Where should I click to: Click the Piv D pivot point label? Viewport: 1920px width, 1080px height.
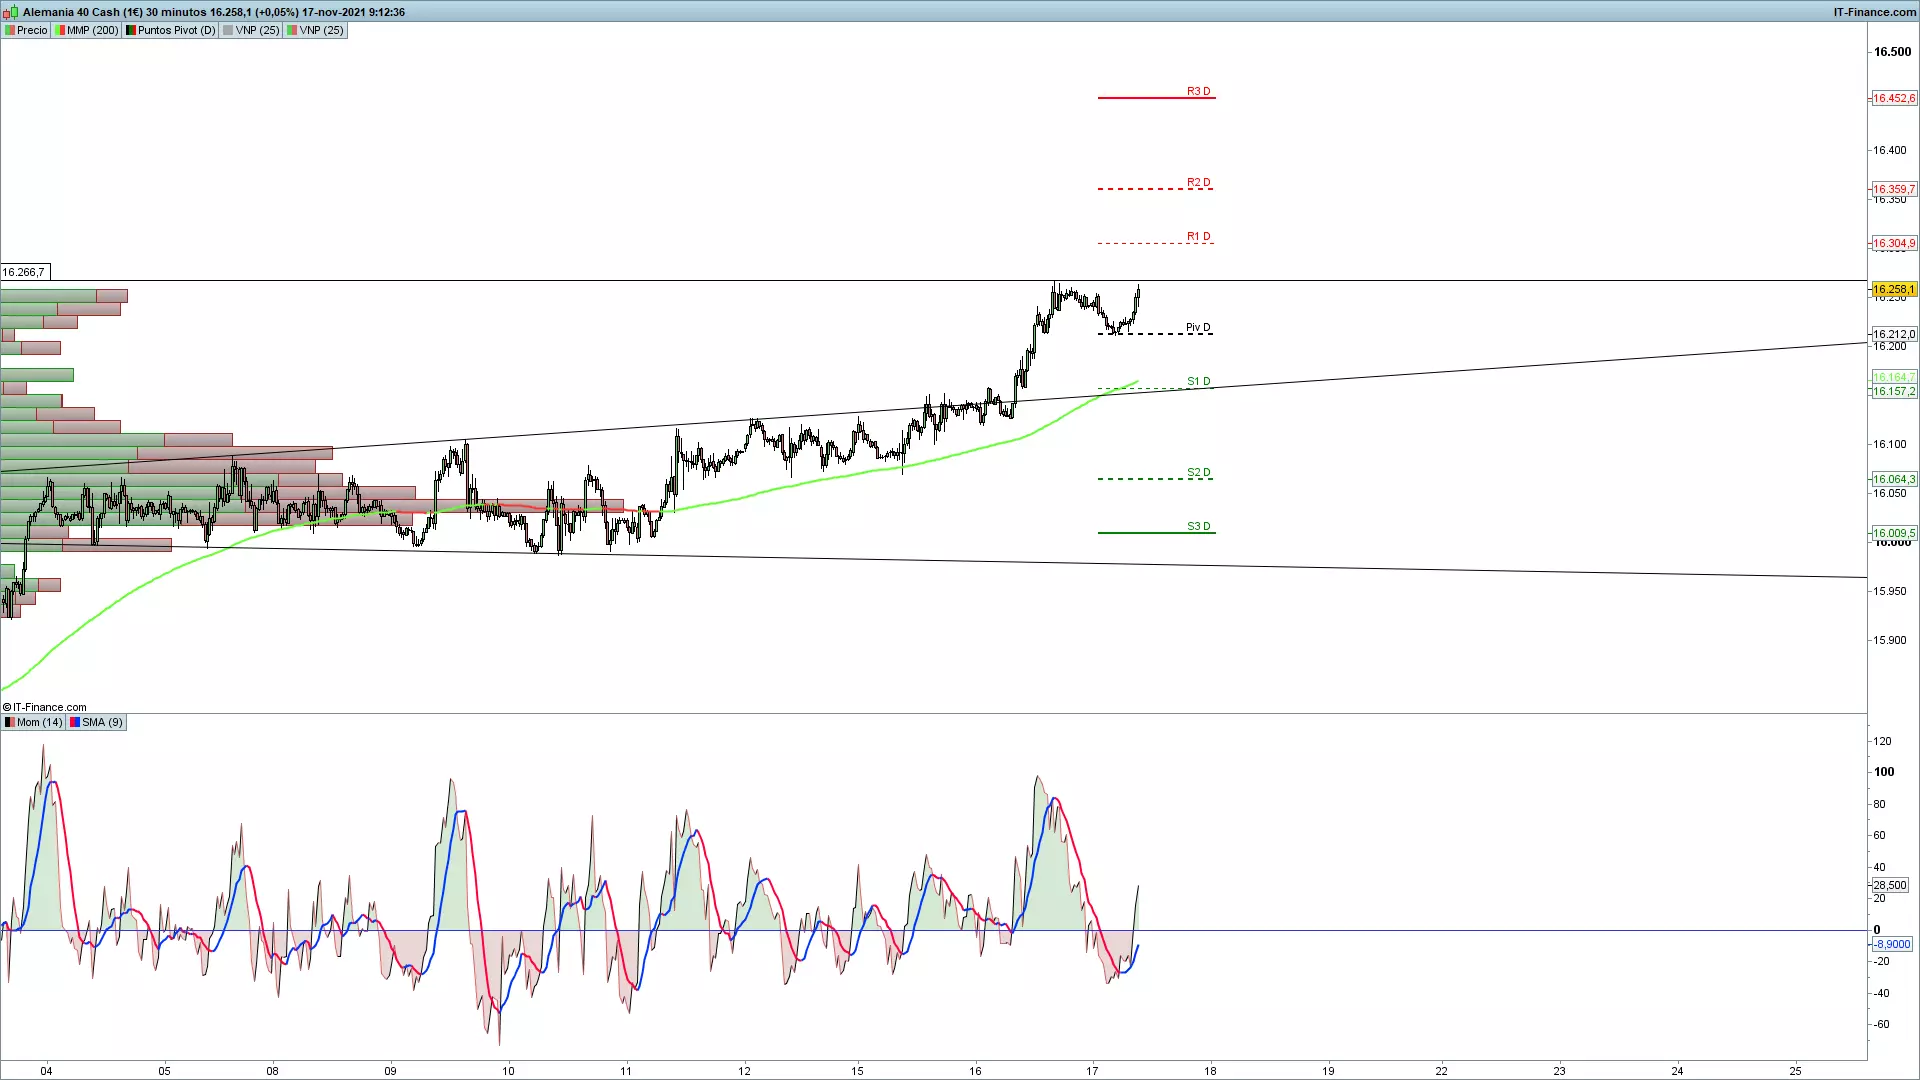(1198, 327)
